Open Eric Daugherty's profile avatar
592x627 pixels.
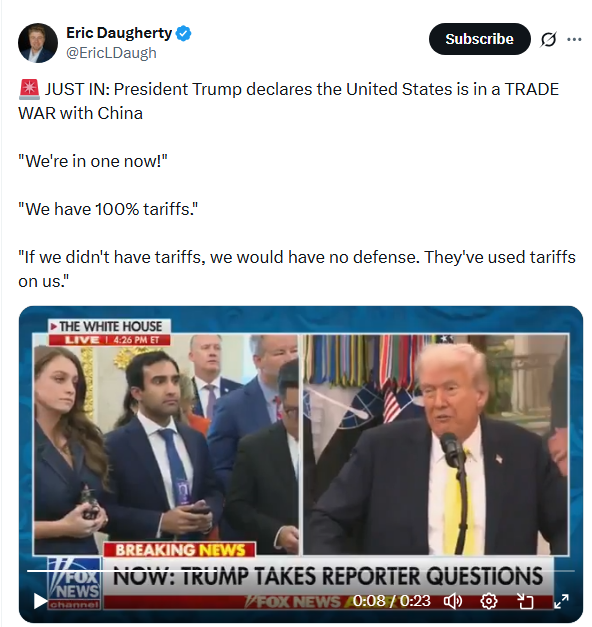pyautogui.click(x=38, y=43)
